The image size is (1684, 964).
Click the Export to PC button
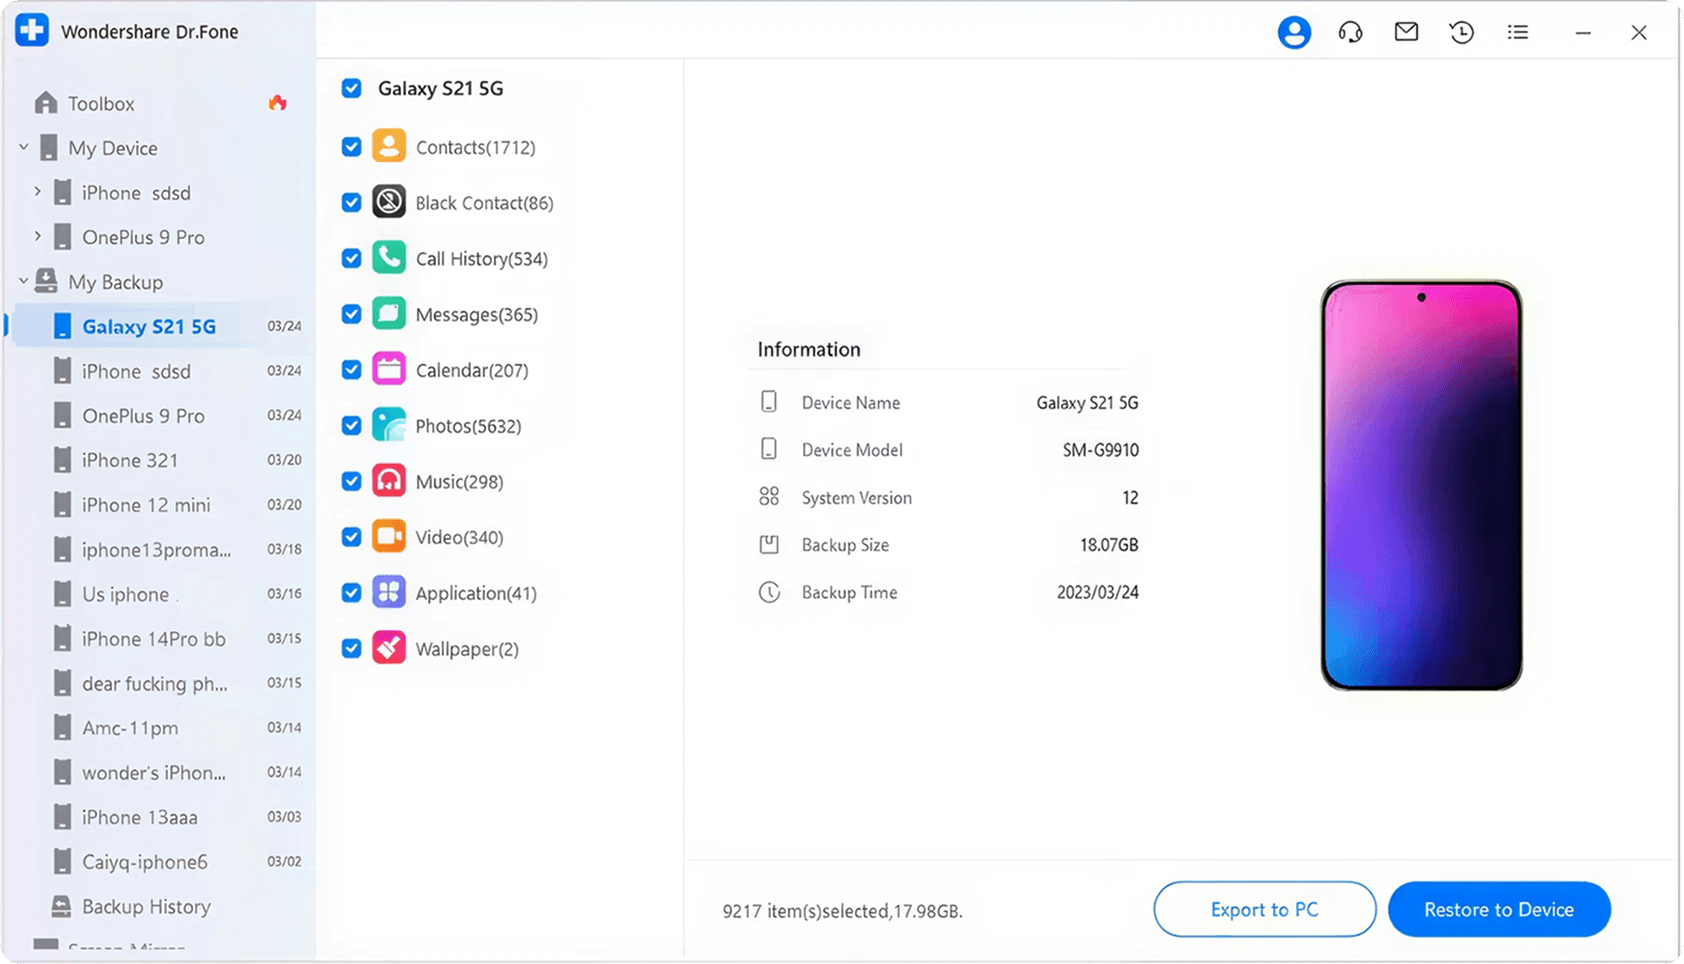click(x=1264, y=909)
